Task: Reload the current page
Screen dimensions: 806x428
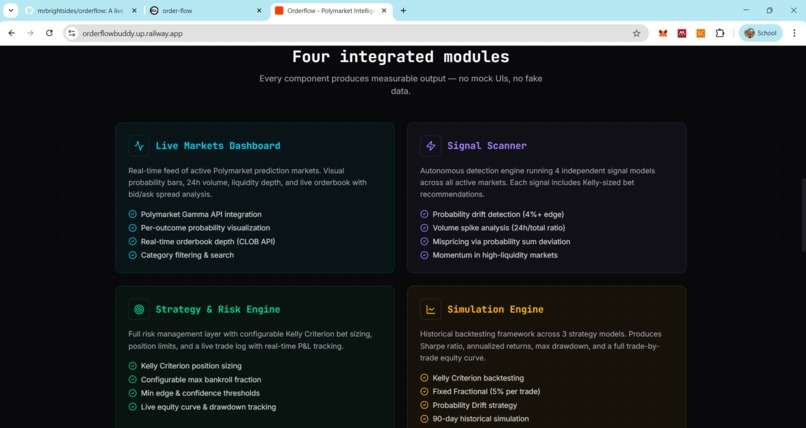Action: [x=49, y=33]
